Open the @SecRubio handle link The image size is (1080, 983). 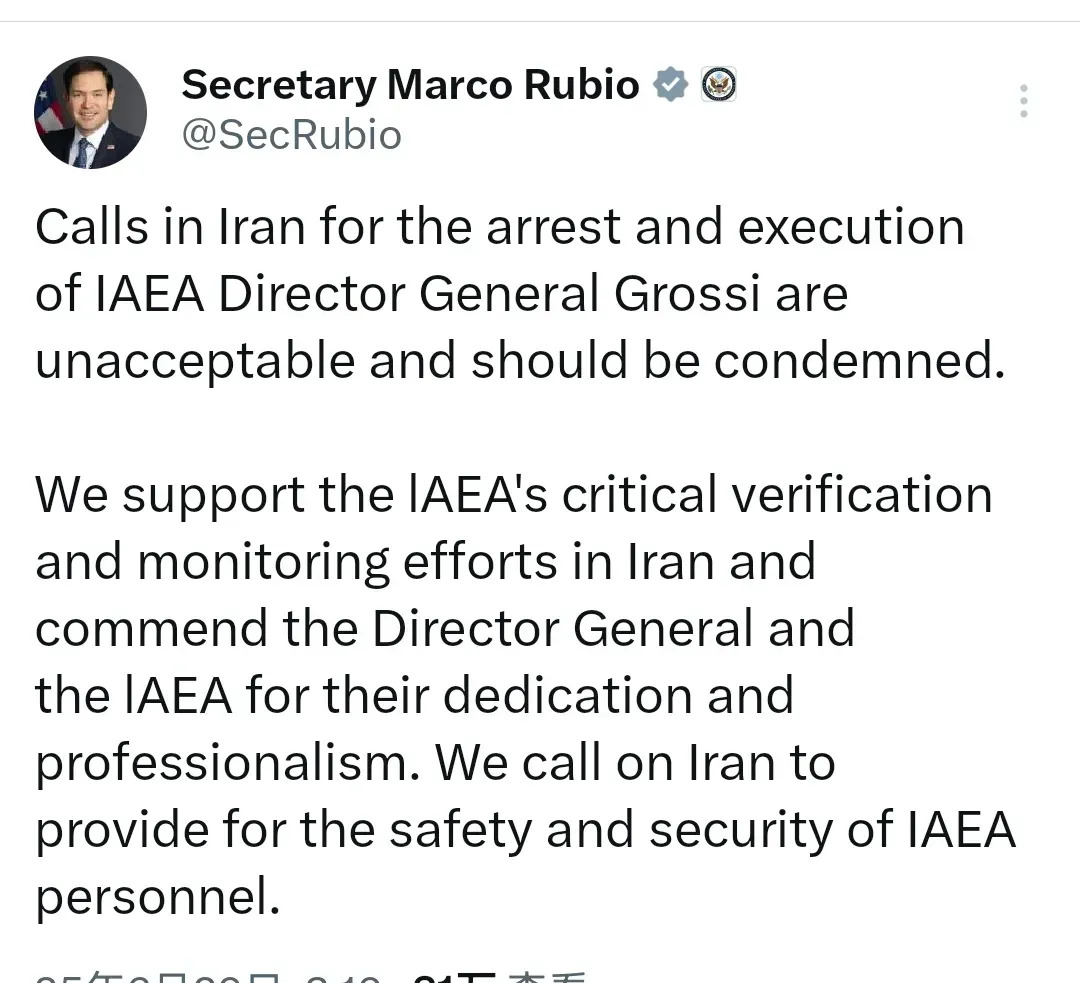click(291, 134)
